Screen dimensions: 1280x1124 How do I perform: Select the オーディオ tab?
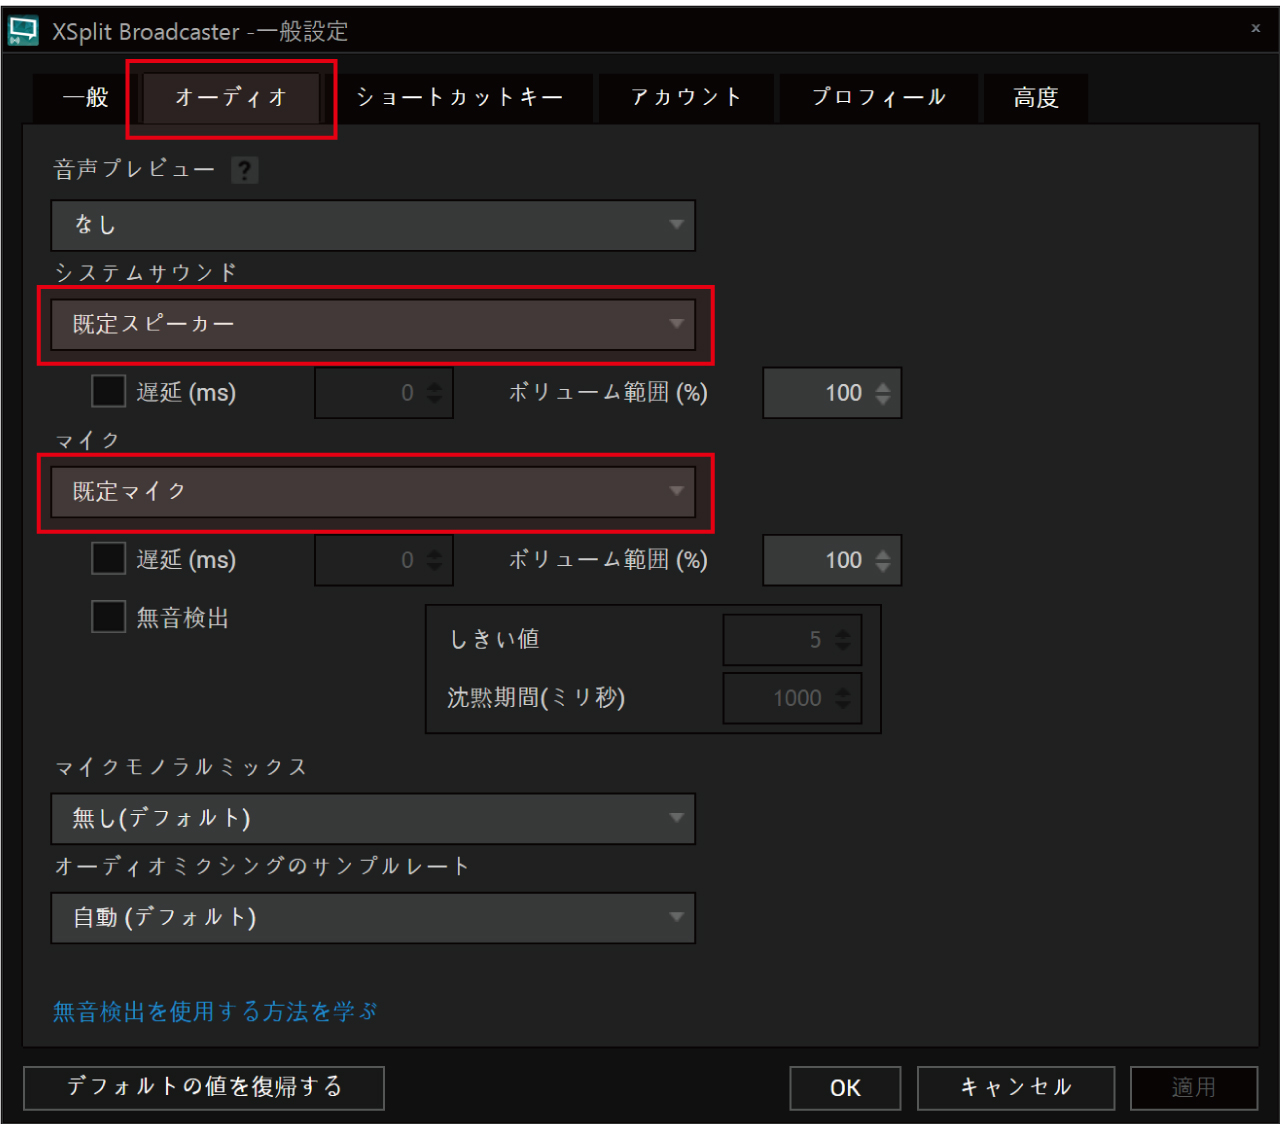coord(231,98)
